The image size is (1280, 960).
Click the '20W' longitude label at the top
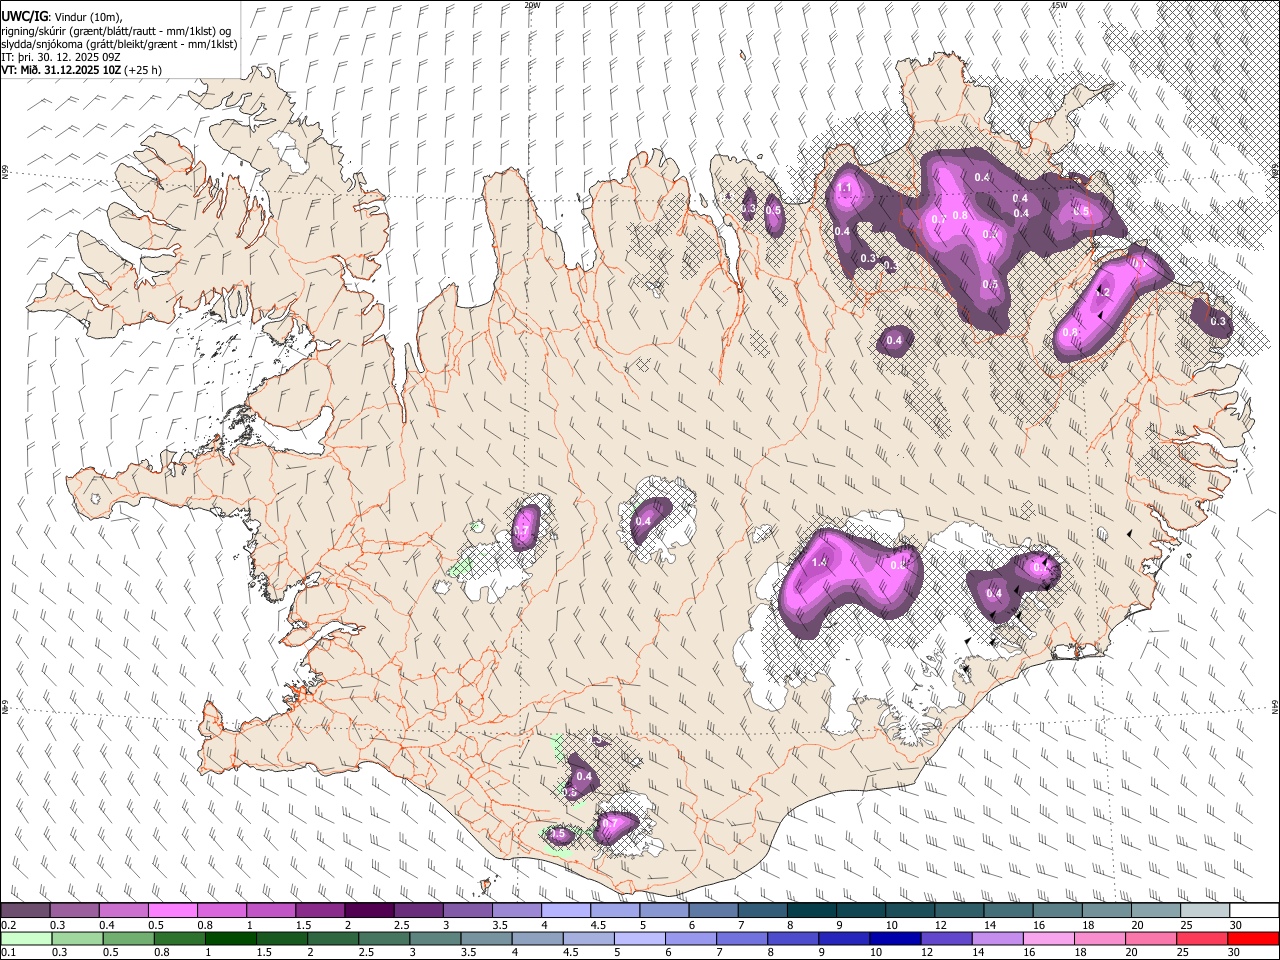pos(532,5)
